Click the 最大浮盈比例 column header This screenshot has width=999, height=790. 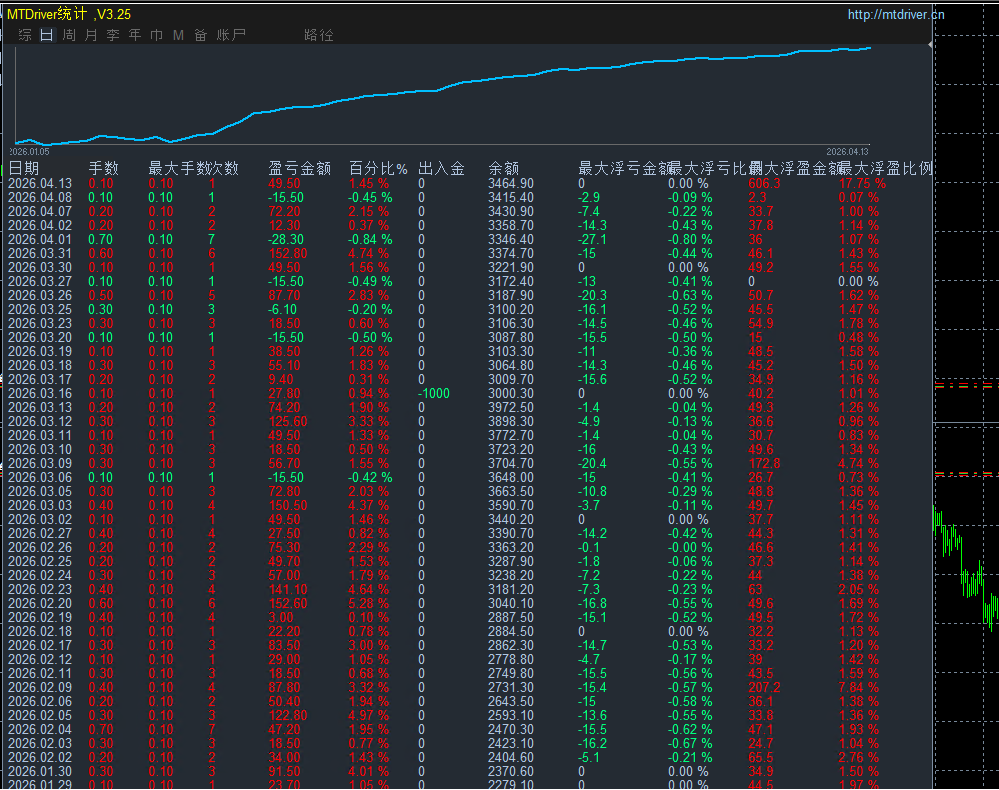pyautogui.click(x=887, y=168)
